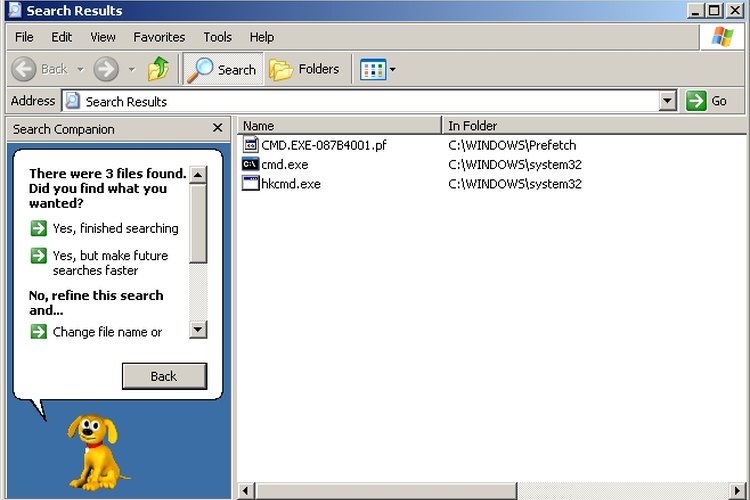
Task: Open the File menu
Action: click(24, 37)
